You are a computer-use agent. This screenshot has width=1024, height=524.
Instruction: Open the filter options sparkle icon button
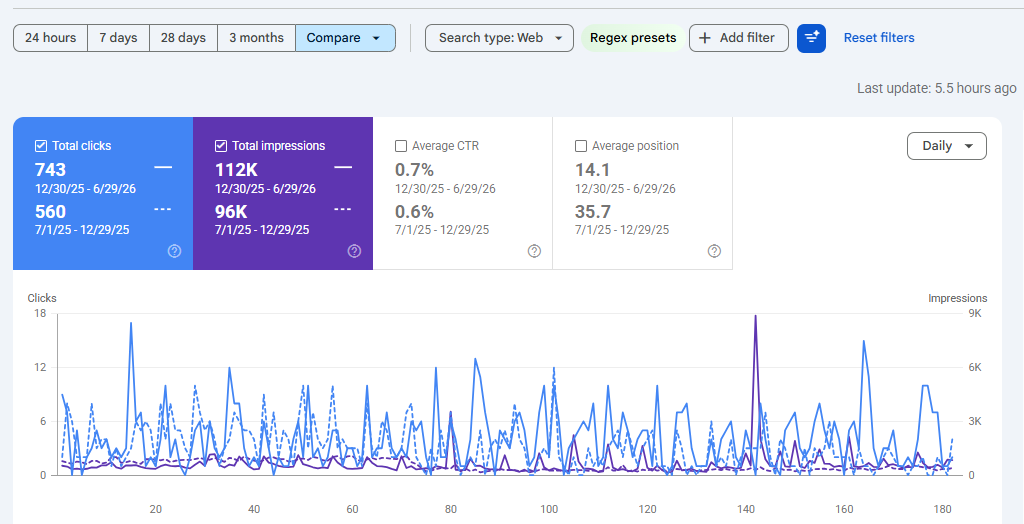tap(811, 38)
